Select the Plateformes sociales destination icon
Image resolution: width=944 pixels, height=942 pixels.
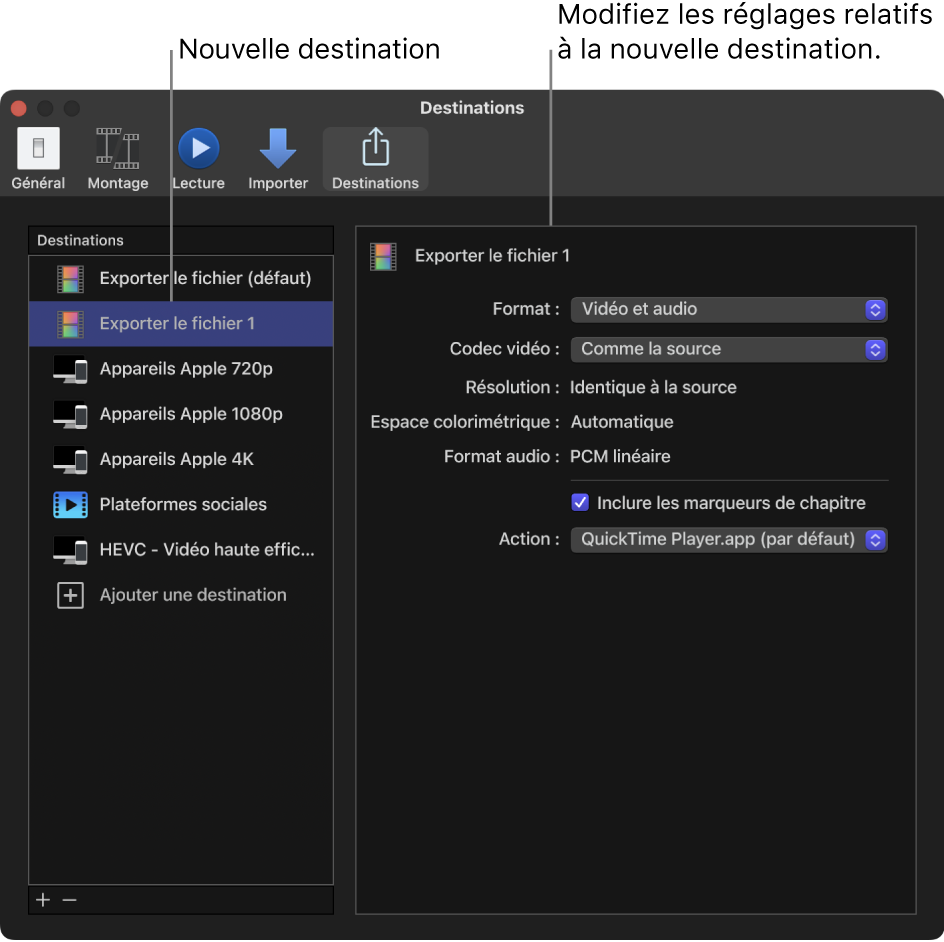70,505
